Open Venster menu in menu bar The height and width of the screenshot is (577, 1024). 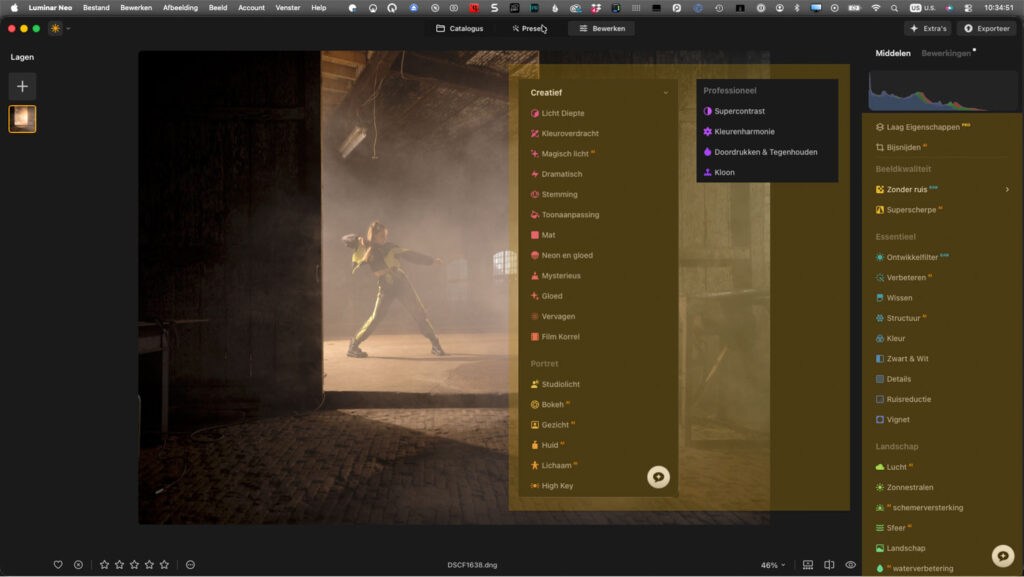point(287,8)
